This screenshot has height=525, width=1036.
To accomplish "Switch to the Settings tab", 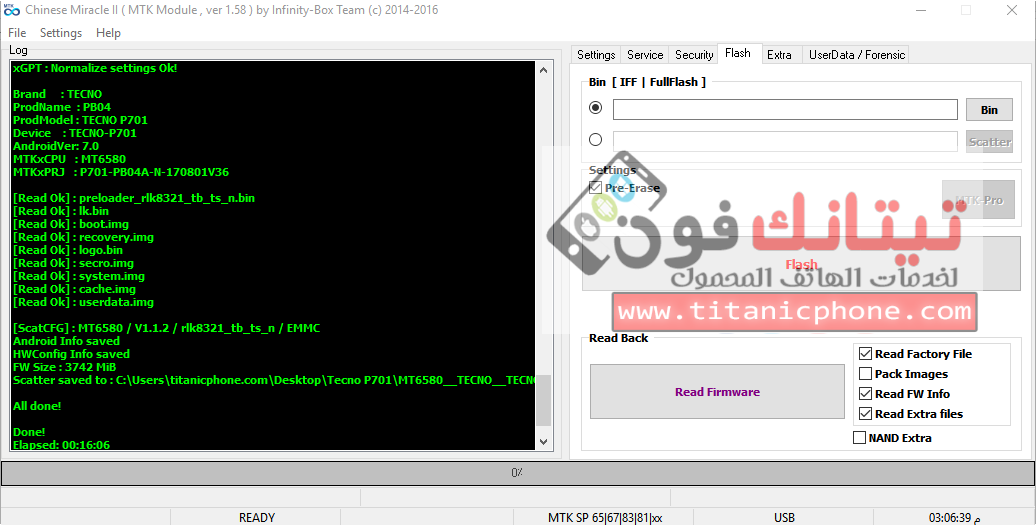I will click(596, 55).
